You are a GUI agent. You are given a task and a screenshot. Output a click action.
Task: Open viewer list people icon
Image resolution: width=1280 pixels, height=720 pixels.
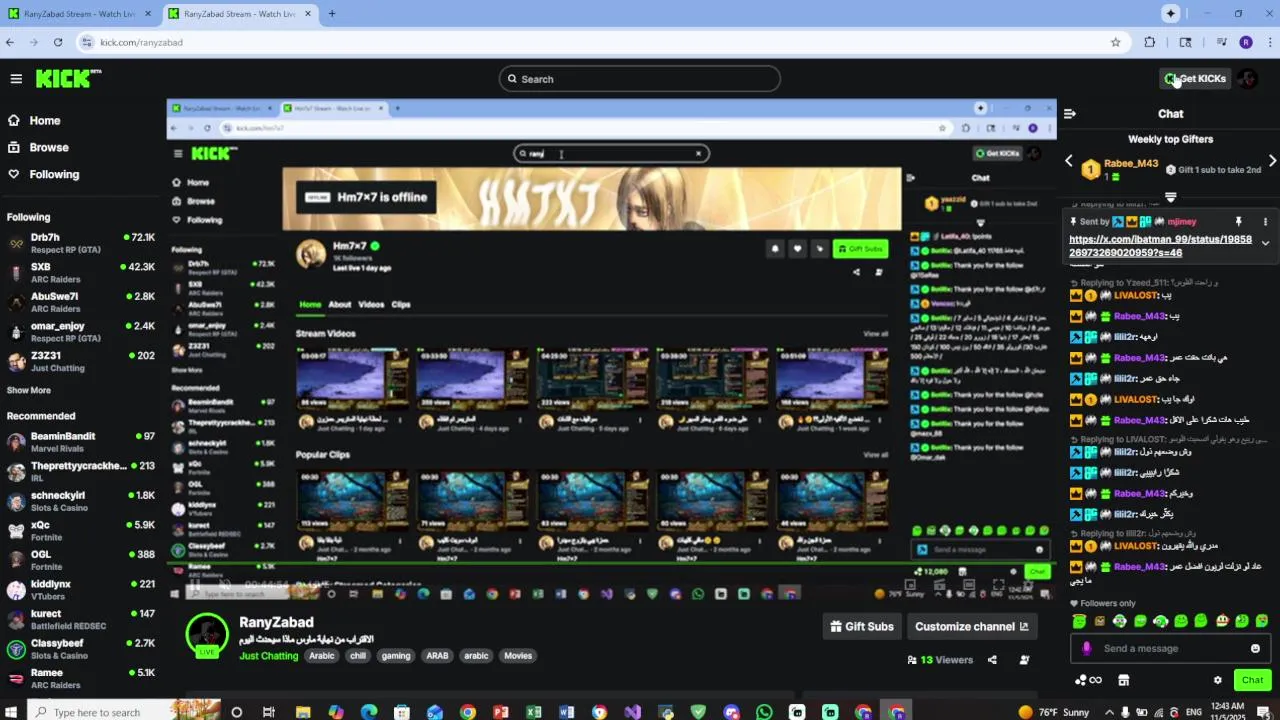(x=1024, y=660)
